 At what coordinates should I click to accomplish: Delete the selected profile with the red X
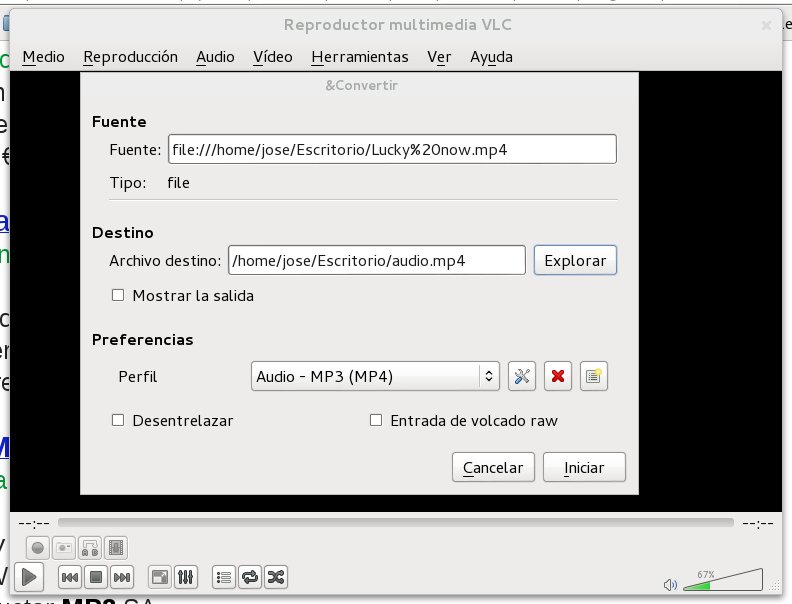[x=558, y=376]
